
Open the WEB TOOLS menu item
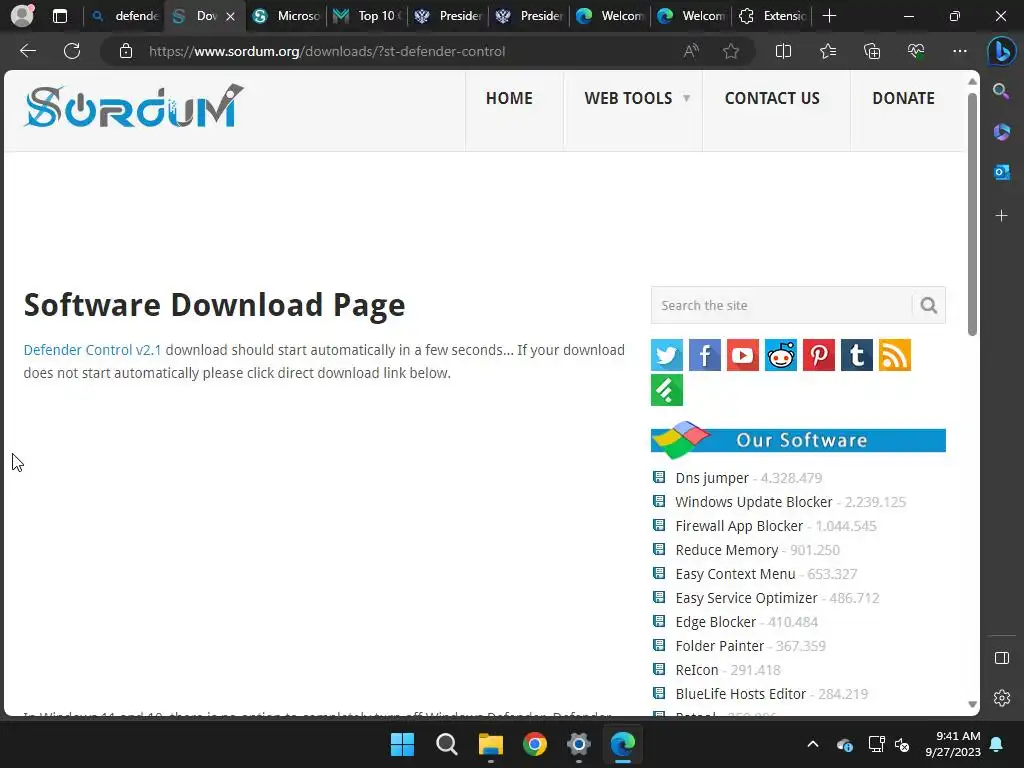[628, 98]
